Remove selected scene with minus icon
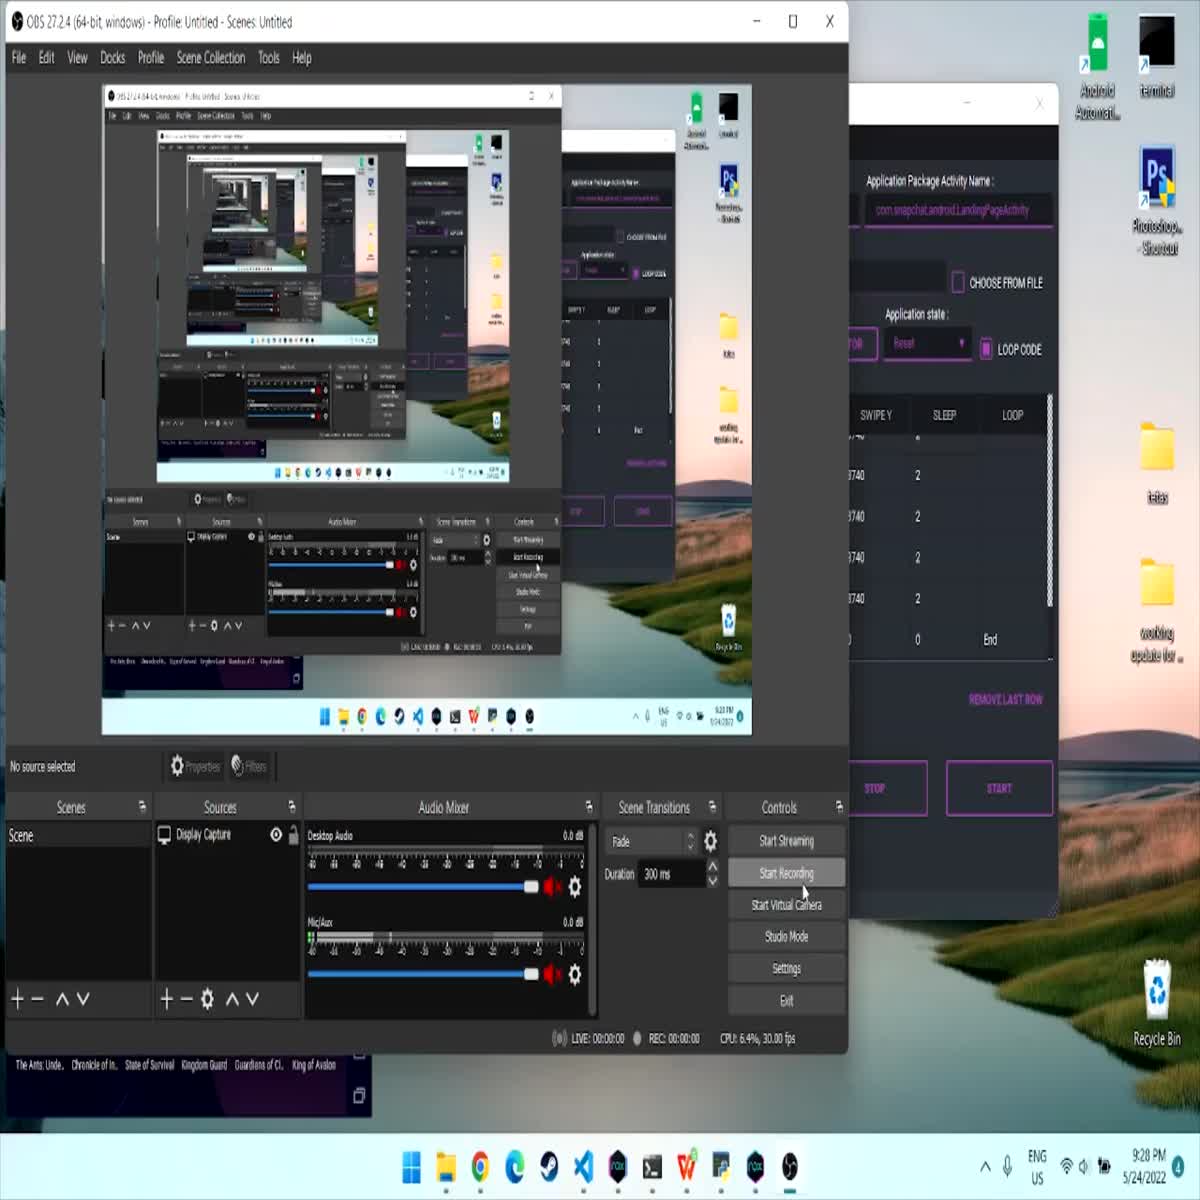Viewport: 1200px width, 1200px height. pyautogui.click(x=38, y=998)
